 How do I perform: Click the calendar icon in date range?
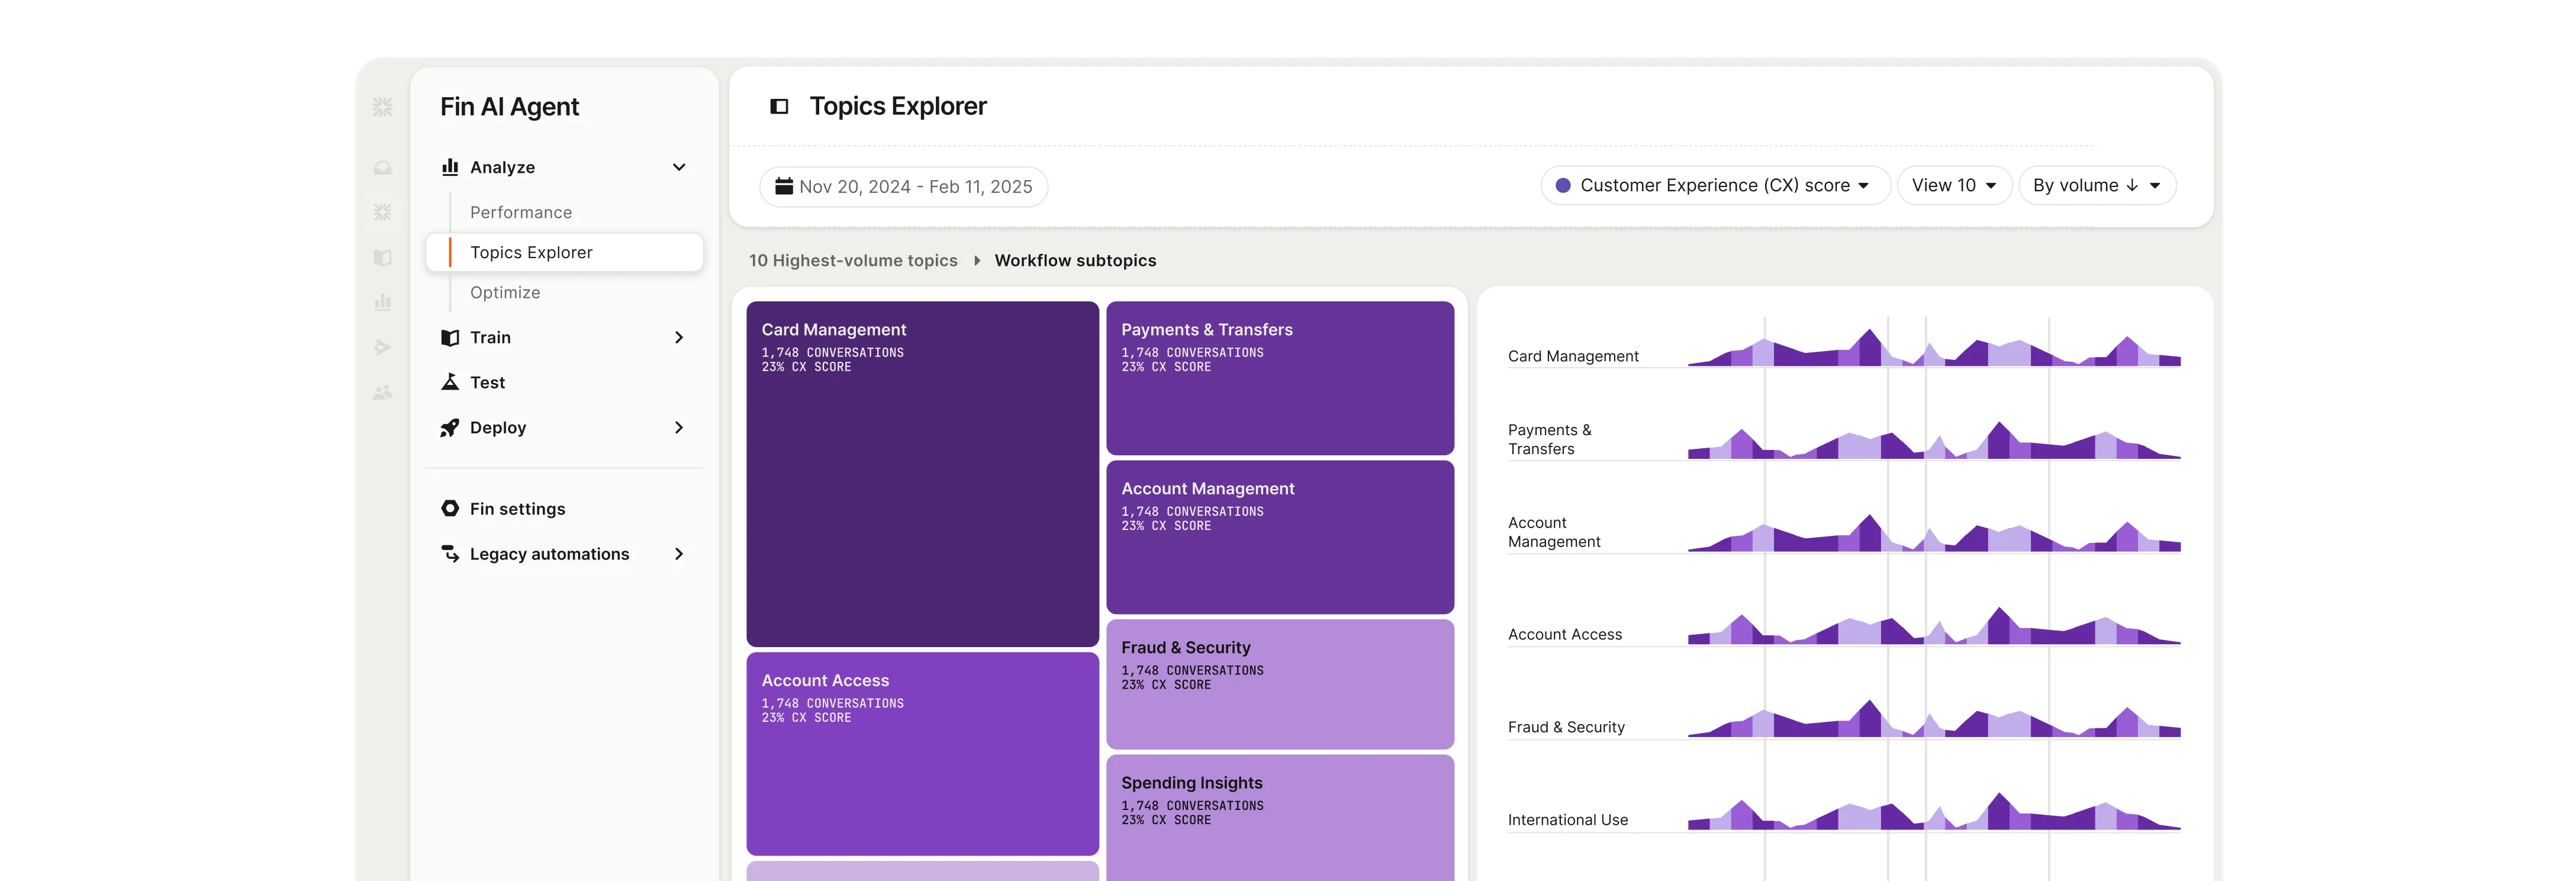coord(784,186)
